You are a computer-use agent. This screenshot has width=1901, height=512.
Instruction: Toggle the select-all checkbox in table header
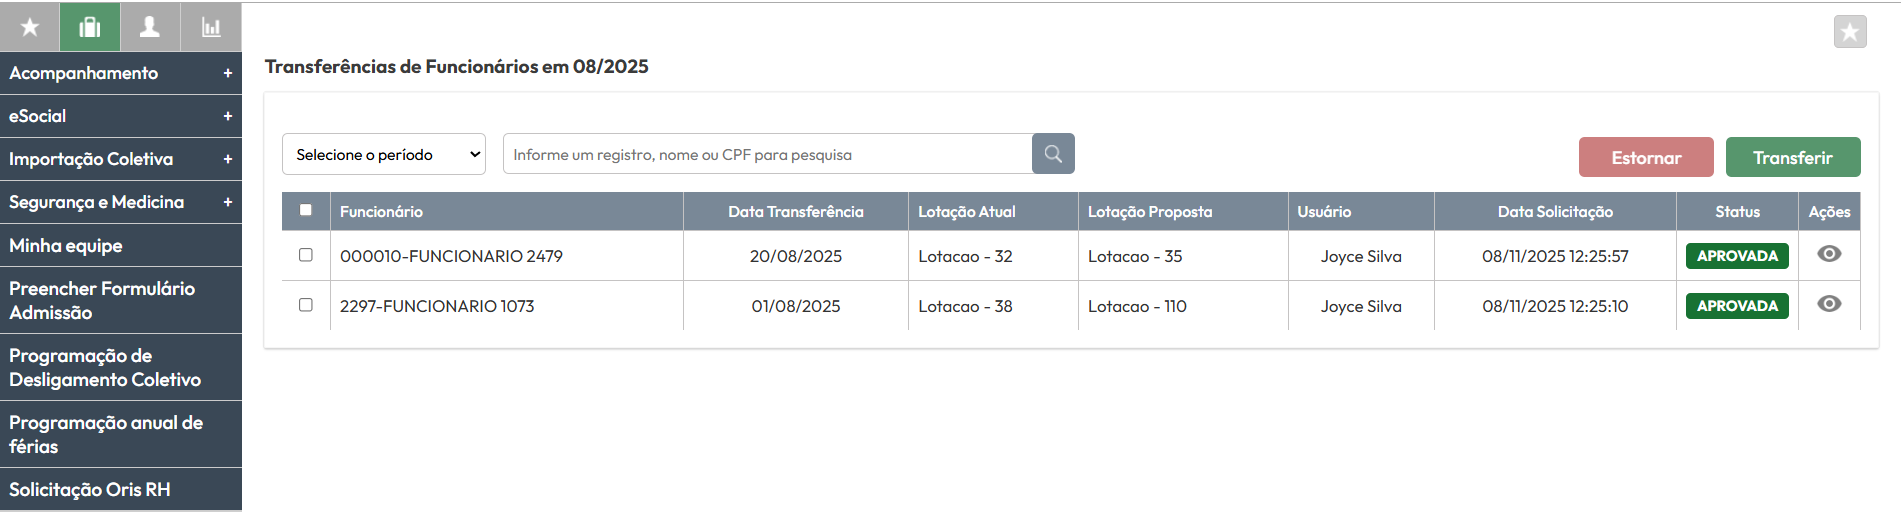(306, 210)
